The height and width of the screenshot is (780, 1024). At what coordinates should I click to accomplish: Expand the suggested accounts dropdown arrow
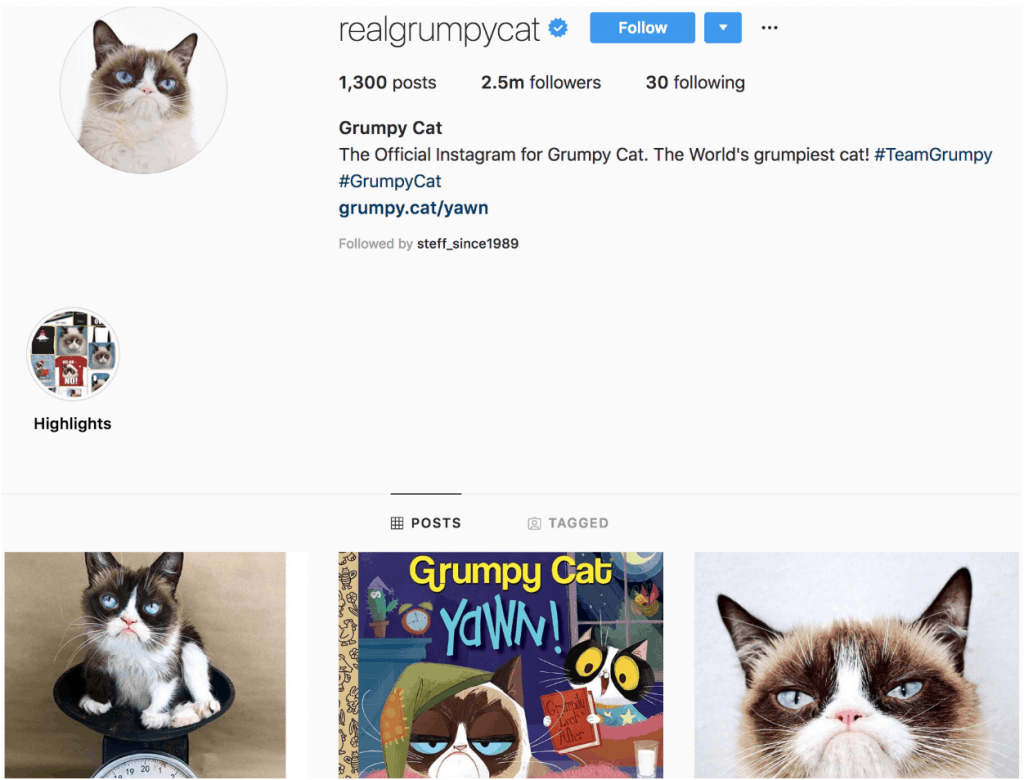pos(723,27)
